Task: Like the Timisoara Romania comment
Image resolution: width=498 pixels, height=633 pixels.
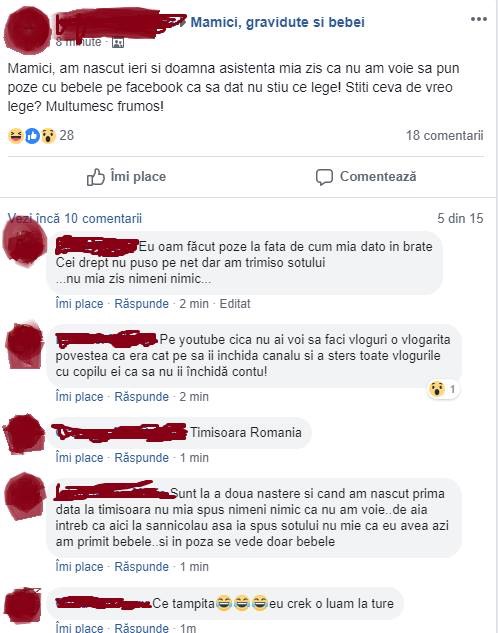Action: pos(80,458)
